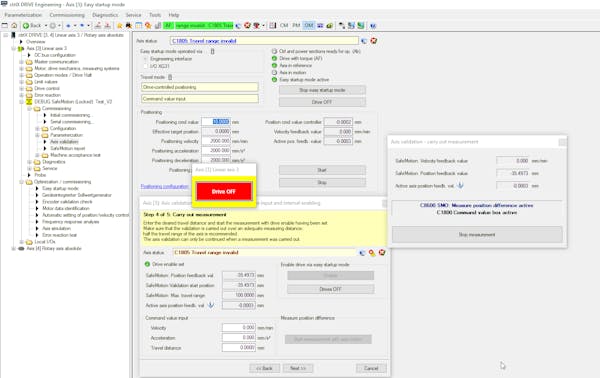The width and height of the screenshot is (600, 378).
Task: Click the Axis [4] Rotary axis absolute node icon
Action: [x=21, y=249]
